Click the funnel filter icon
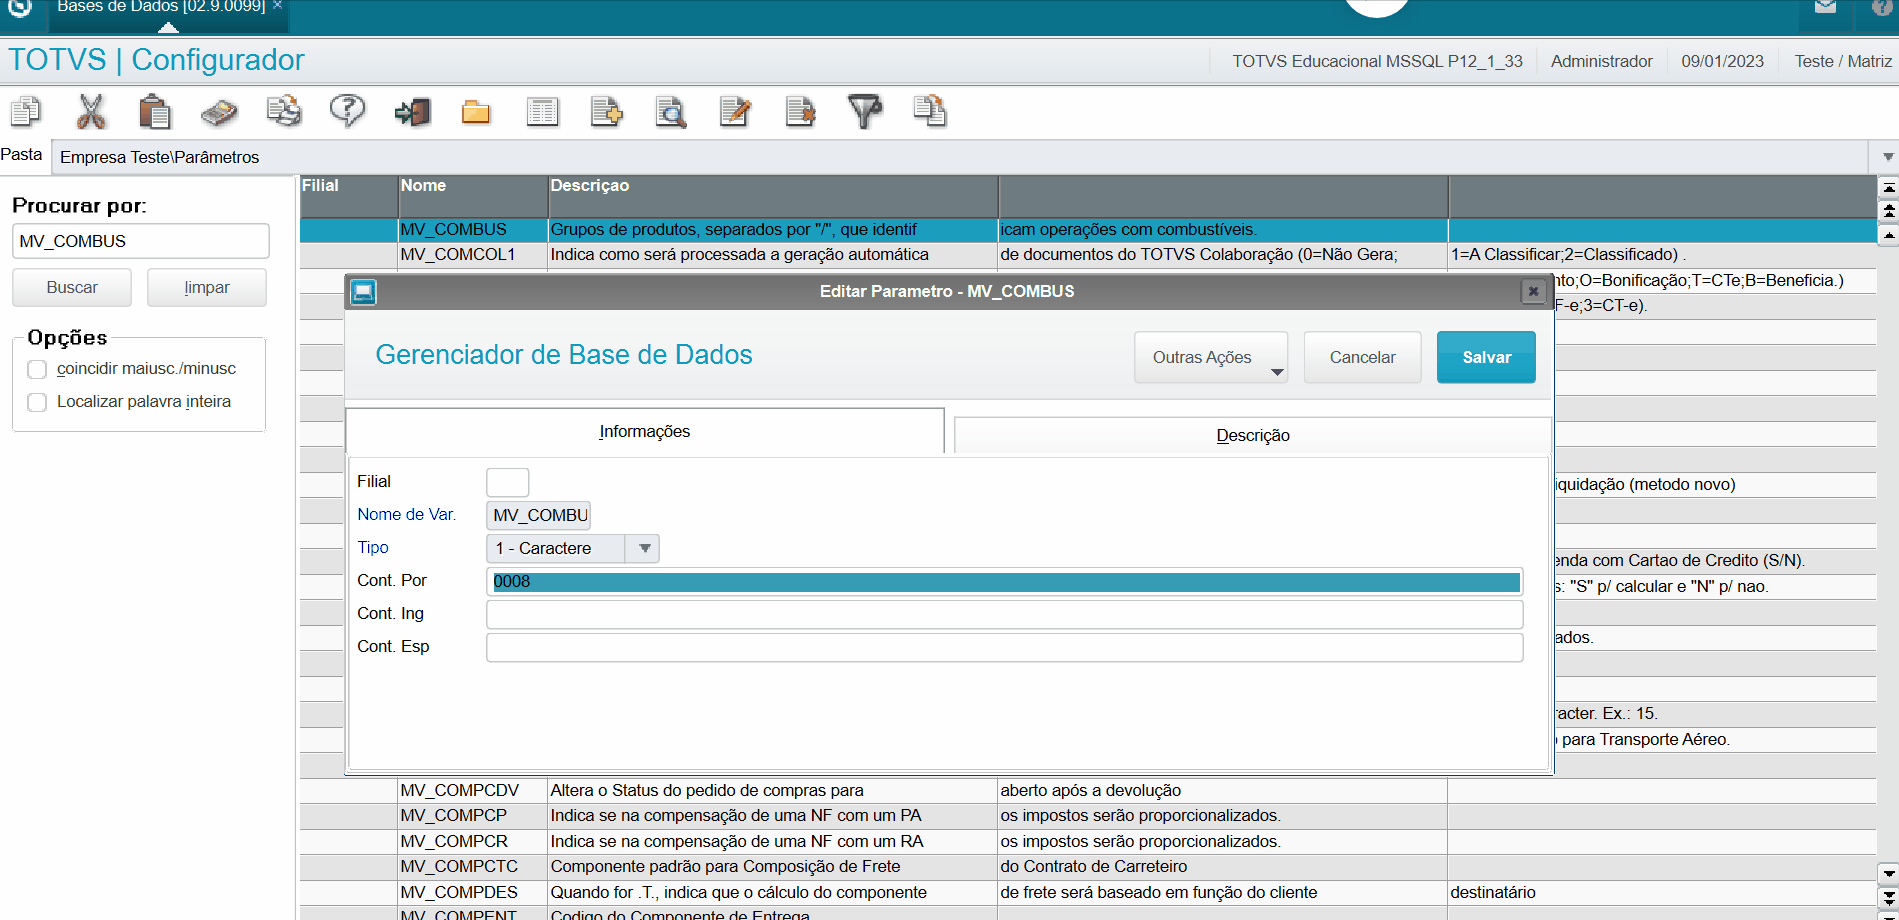 [x=864, y=111]
